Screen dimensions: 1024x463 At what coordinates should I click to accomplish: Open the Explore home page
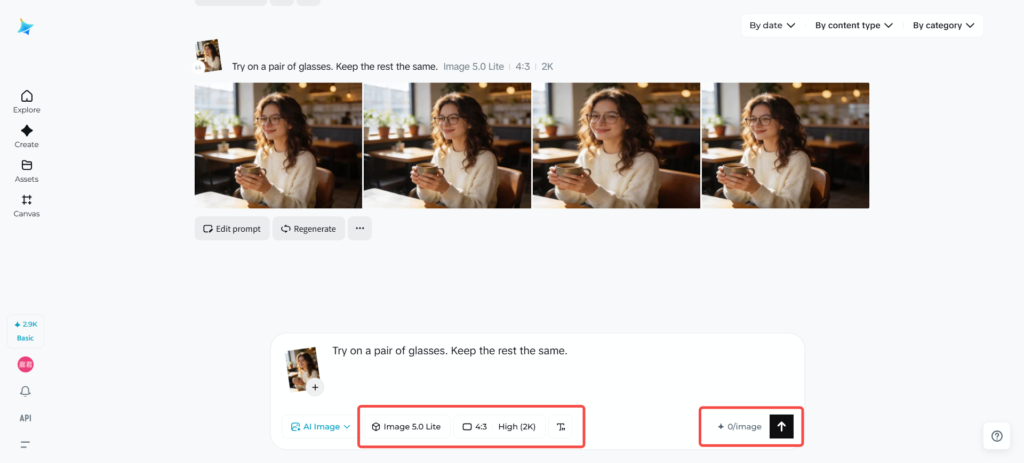[x=26, y=101]
